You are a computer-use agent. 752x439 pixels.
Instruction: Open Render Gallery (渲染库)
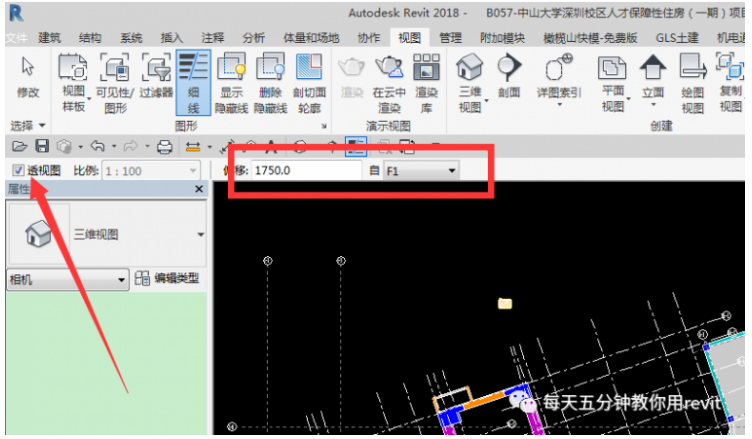tap(426, 83)
